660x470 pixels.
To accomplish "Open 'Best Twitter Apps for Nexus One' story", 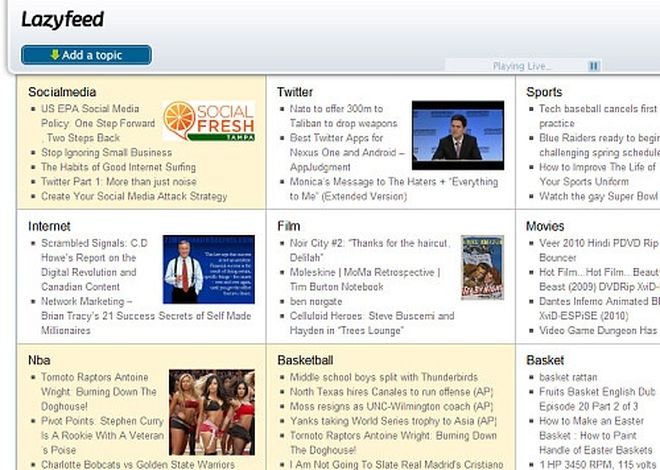I will click(x=347, y=152).
